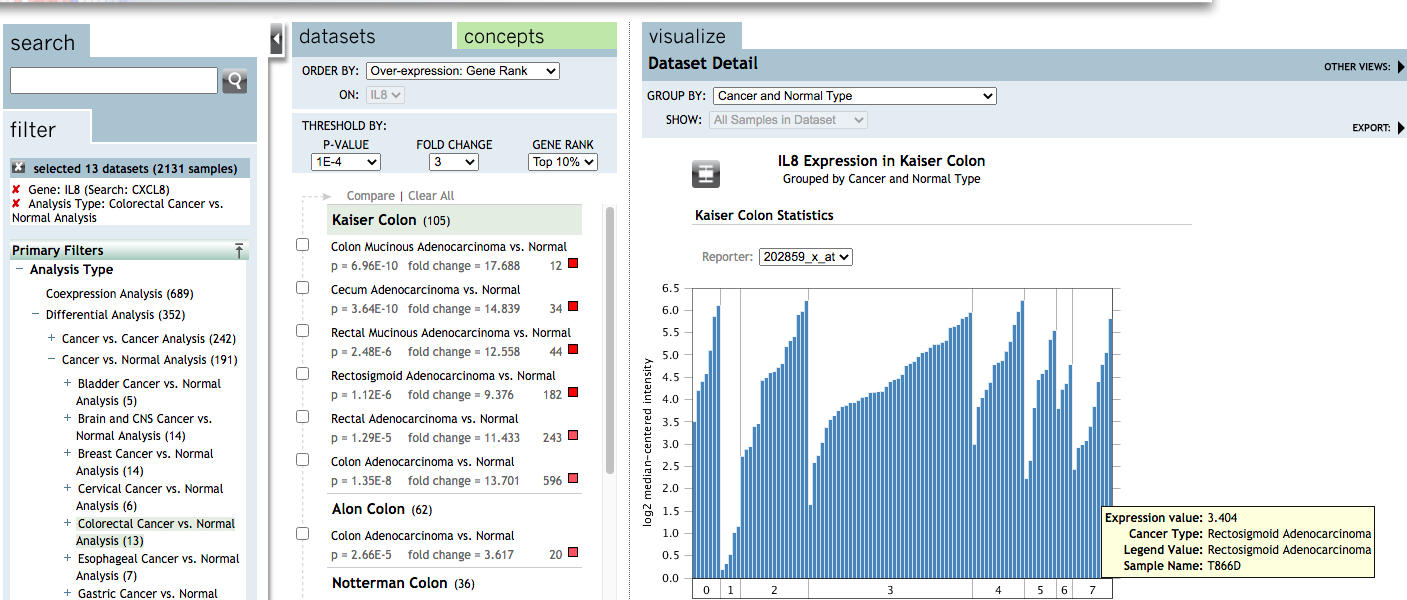The width and height of the screenshot is (1407, 600).
Task: Open the P-Value threshold dropdown
Action: pyautogui.click(x=345, y=162)
